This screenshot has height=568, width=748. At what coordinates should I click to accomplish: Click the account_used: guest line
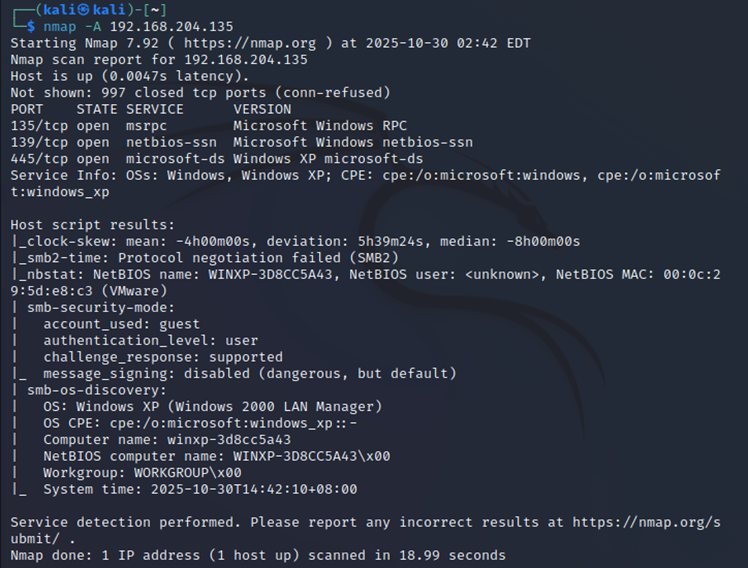121,324
